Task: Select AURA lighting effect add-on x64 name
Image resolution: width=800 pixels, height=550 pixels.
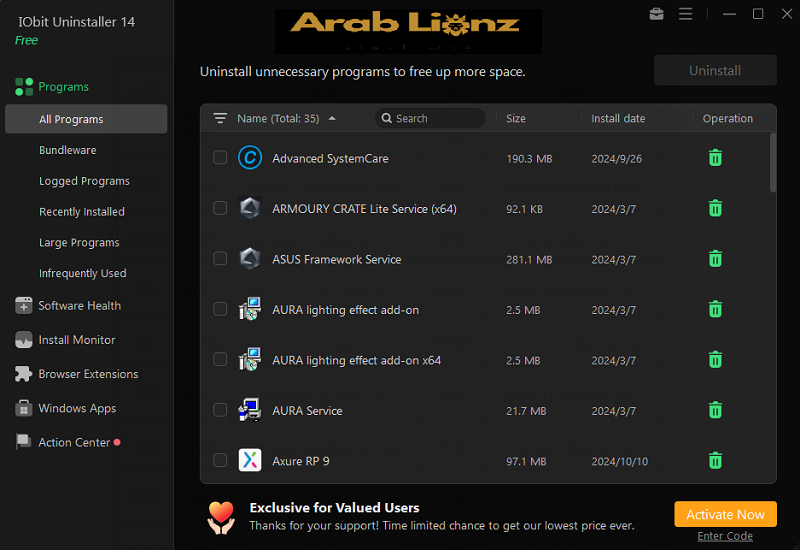Action: pyautogui.click(x=356, y=360)
